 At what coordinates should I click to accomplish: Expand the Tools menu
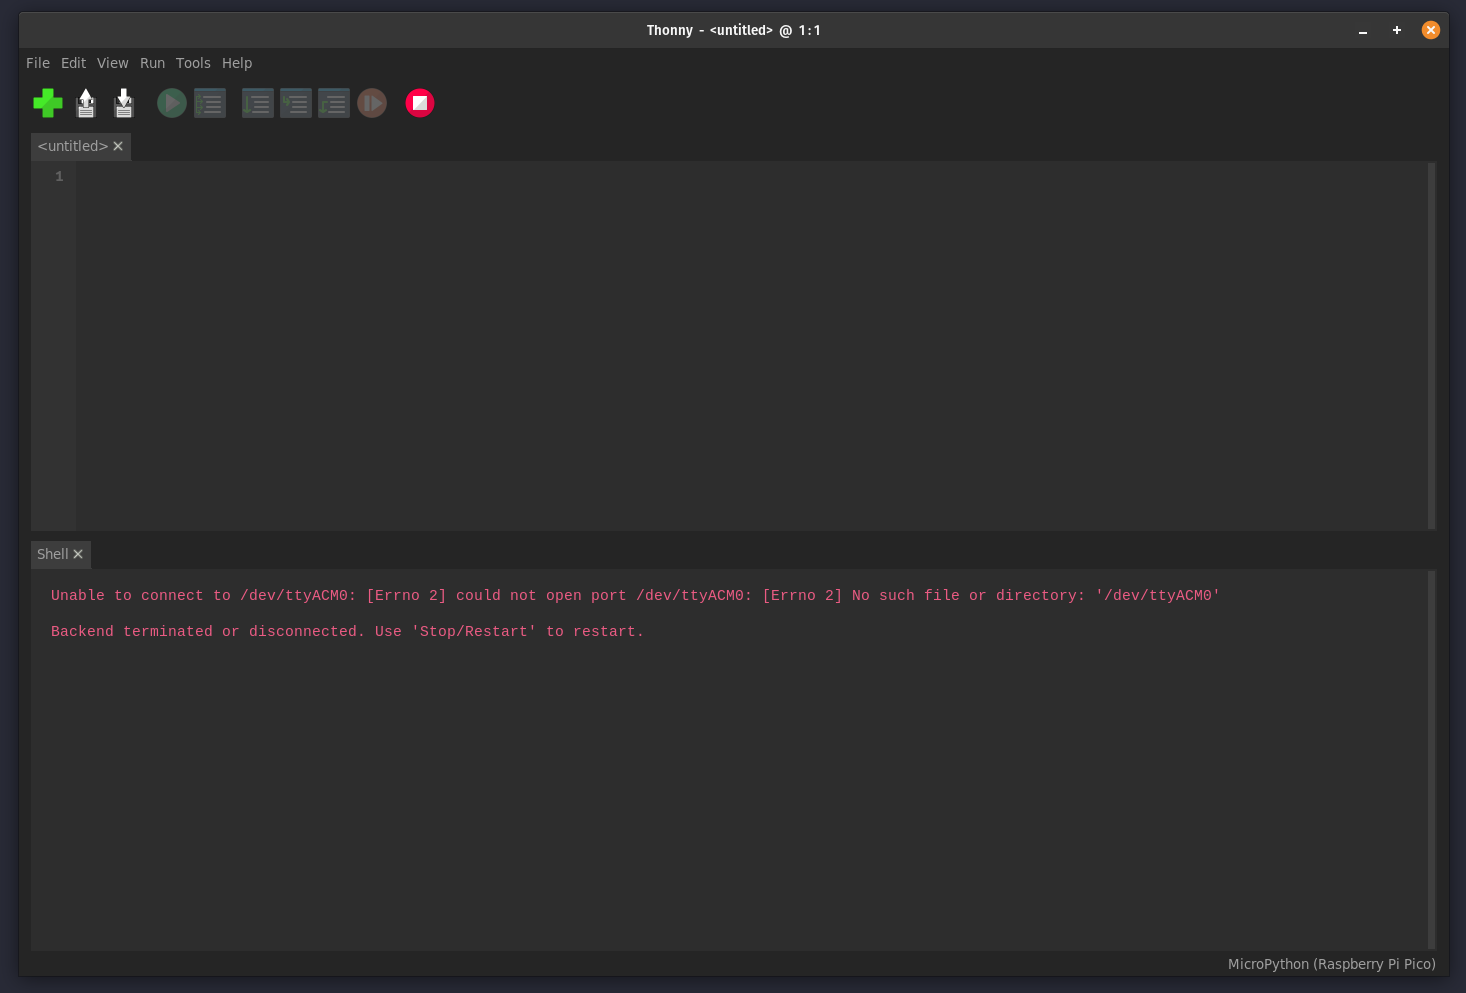coord(193,63)
